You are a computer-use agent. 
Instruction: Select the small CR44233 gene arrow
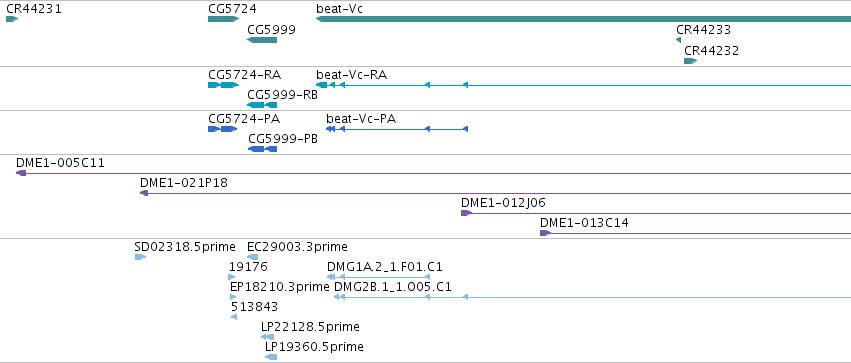(678, 40)
